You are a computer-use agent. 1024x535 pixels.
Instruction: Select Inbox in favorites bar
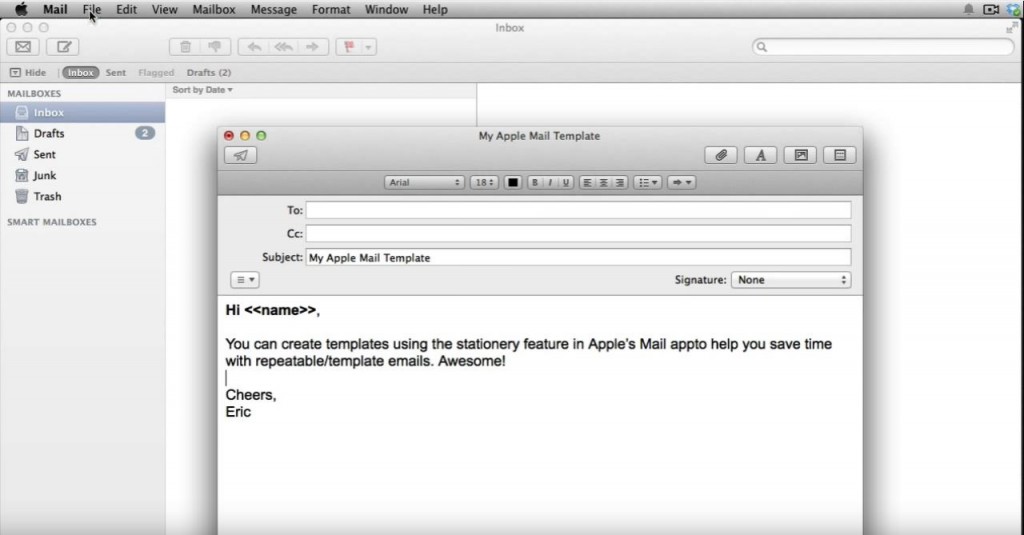80,73
